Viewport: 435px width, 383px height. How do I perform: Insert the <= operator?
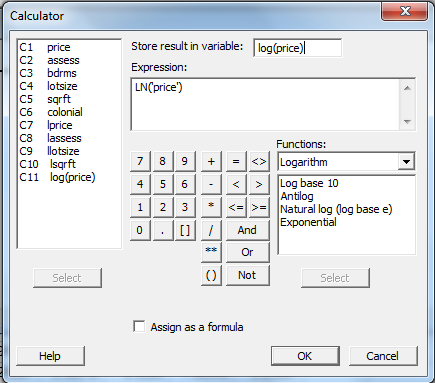tap(236, 207)
